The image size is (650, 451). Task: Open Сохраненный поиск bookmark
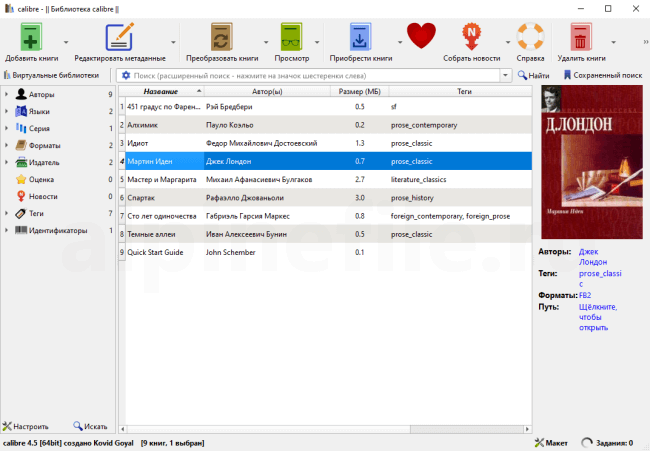[603, 75]
